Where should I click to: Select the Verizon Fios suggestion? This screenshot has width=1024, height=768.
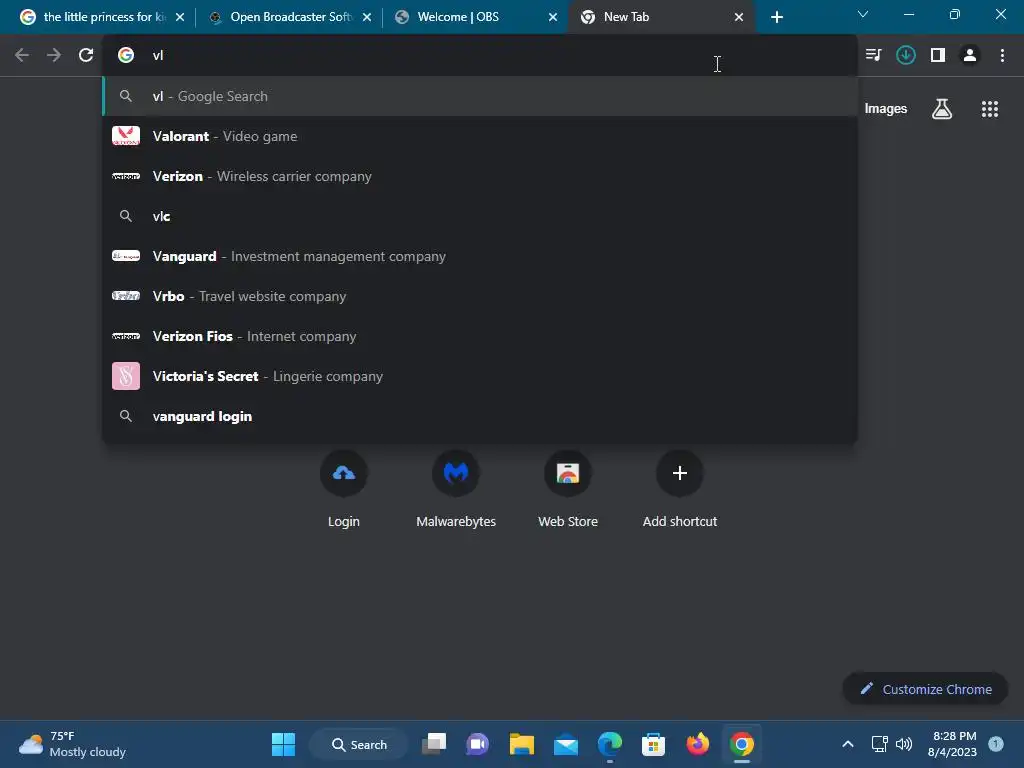480,336
